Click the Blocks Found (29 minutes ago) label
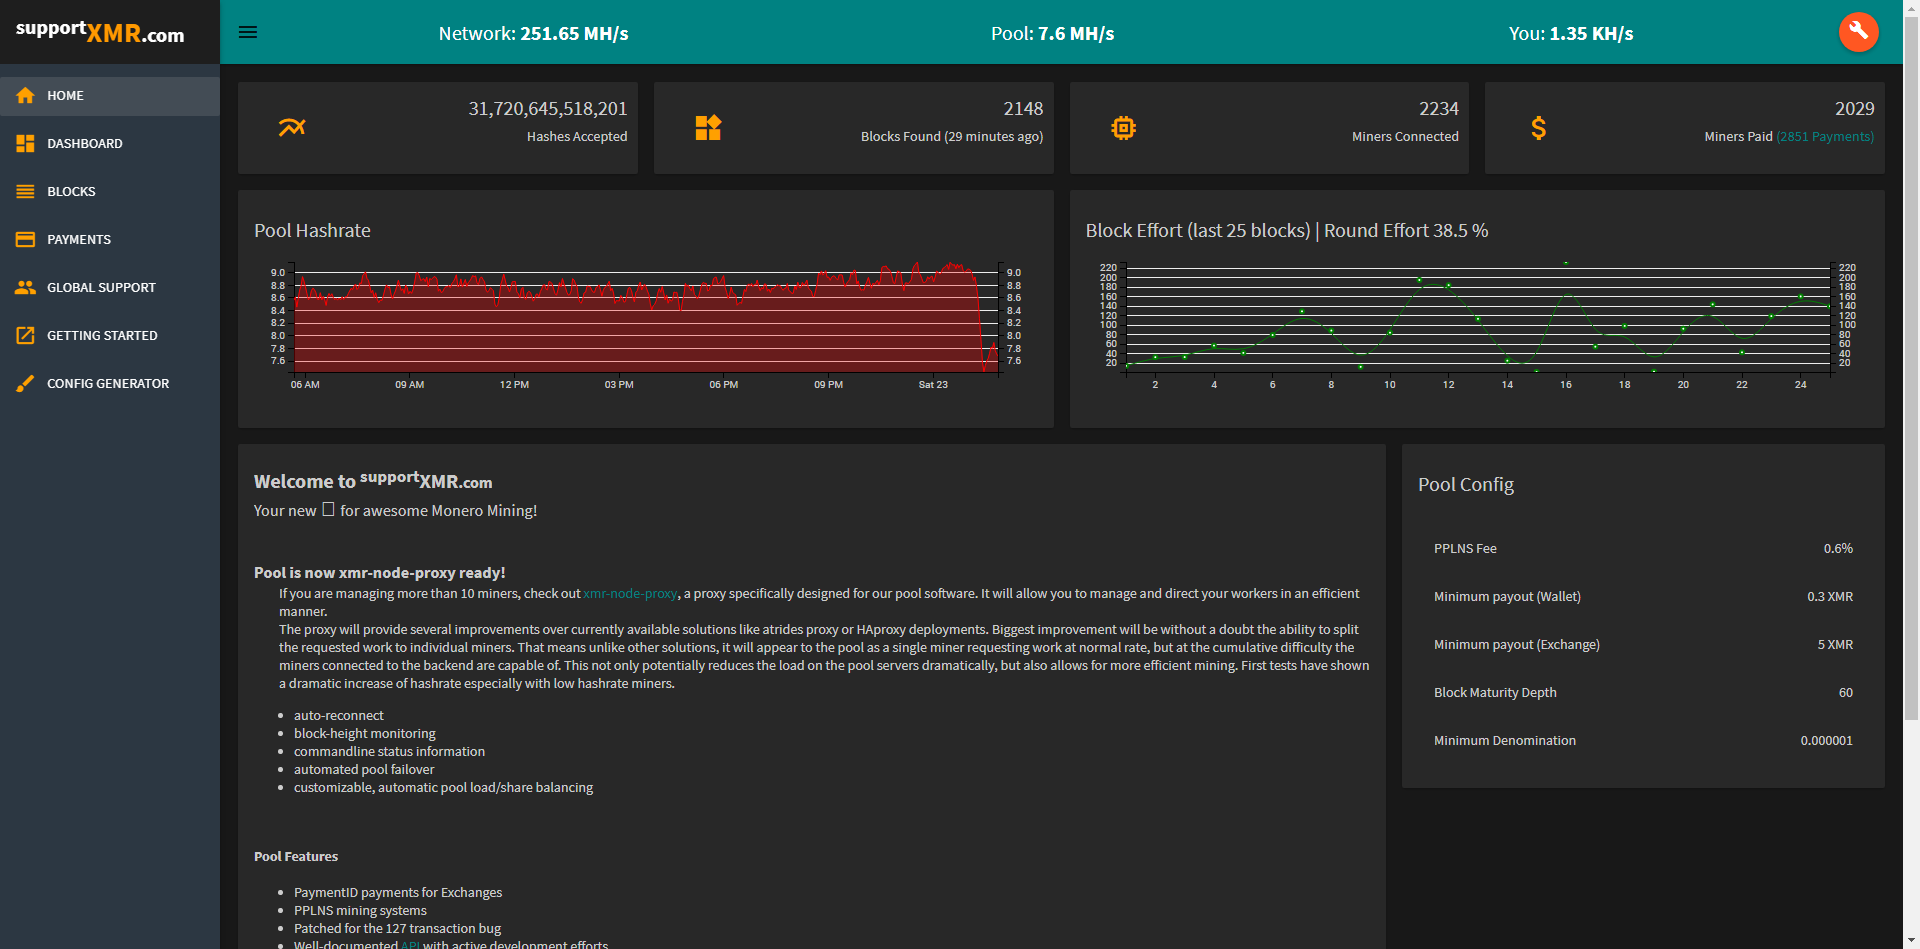The height and width of the screenshot is (949, 1920). coord(952,137)
